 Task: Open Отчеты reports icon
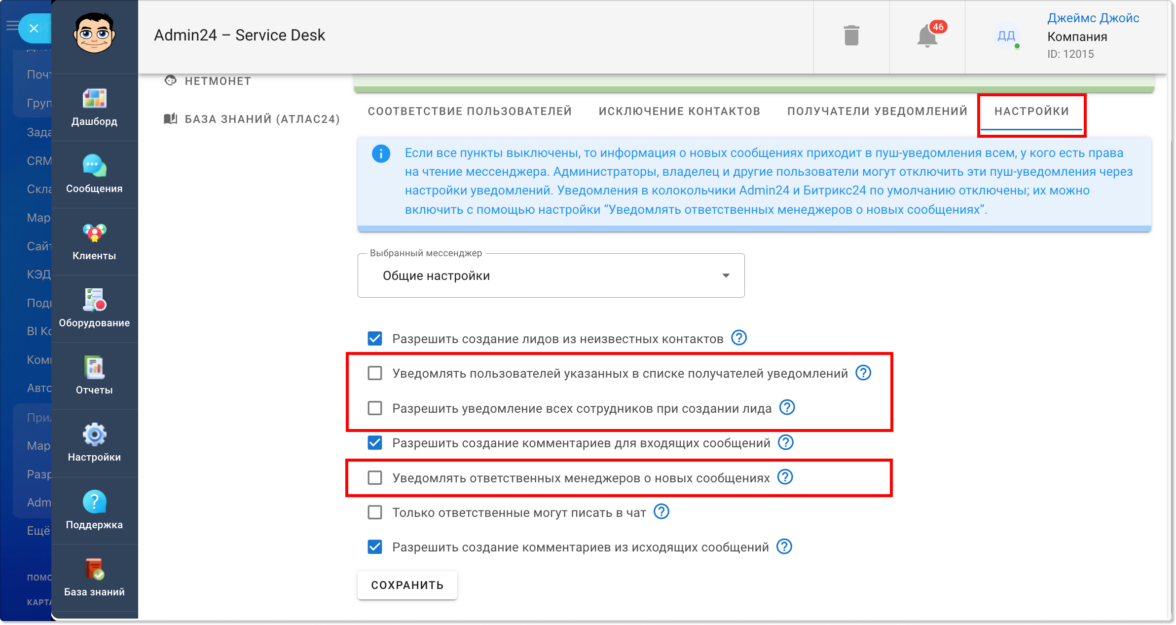tap(94, 374)
